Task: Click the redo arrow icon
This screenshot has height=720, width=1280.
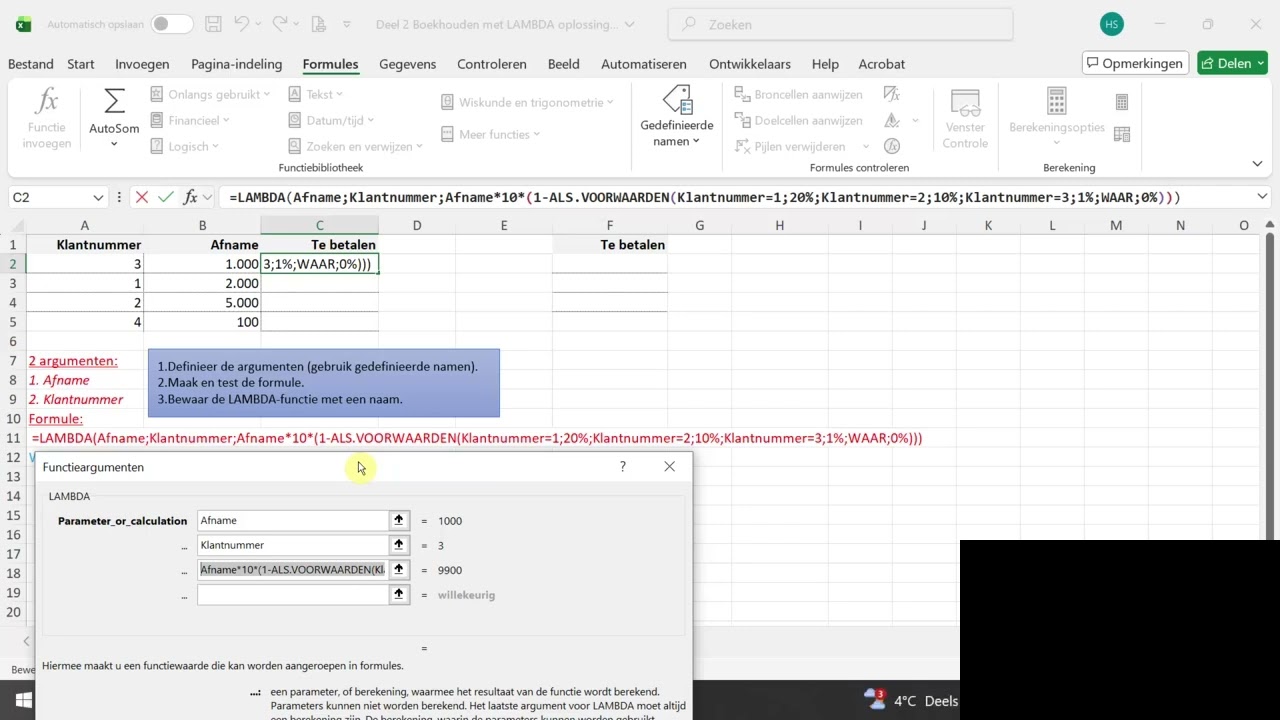Action: pos(280,24)
